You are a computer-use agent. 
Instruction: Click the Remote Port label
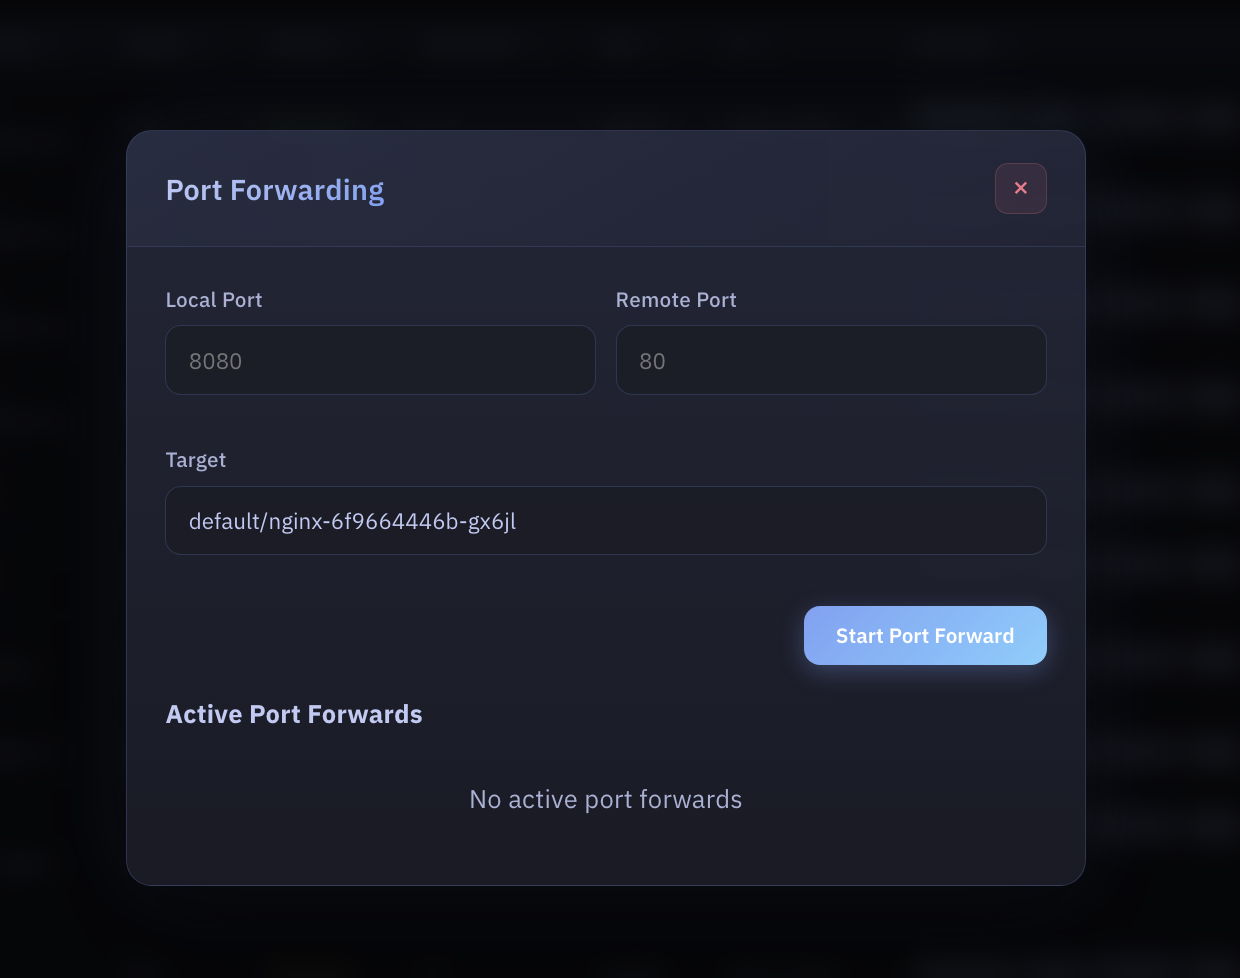[x=676, y=299]
